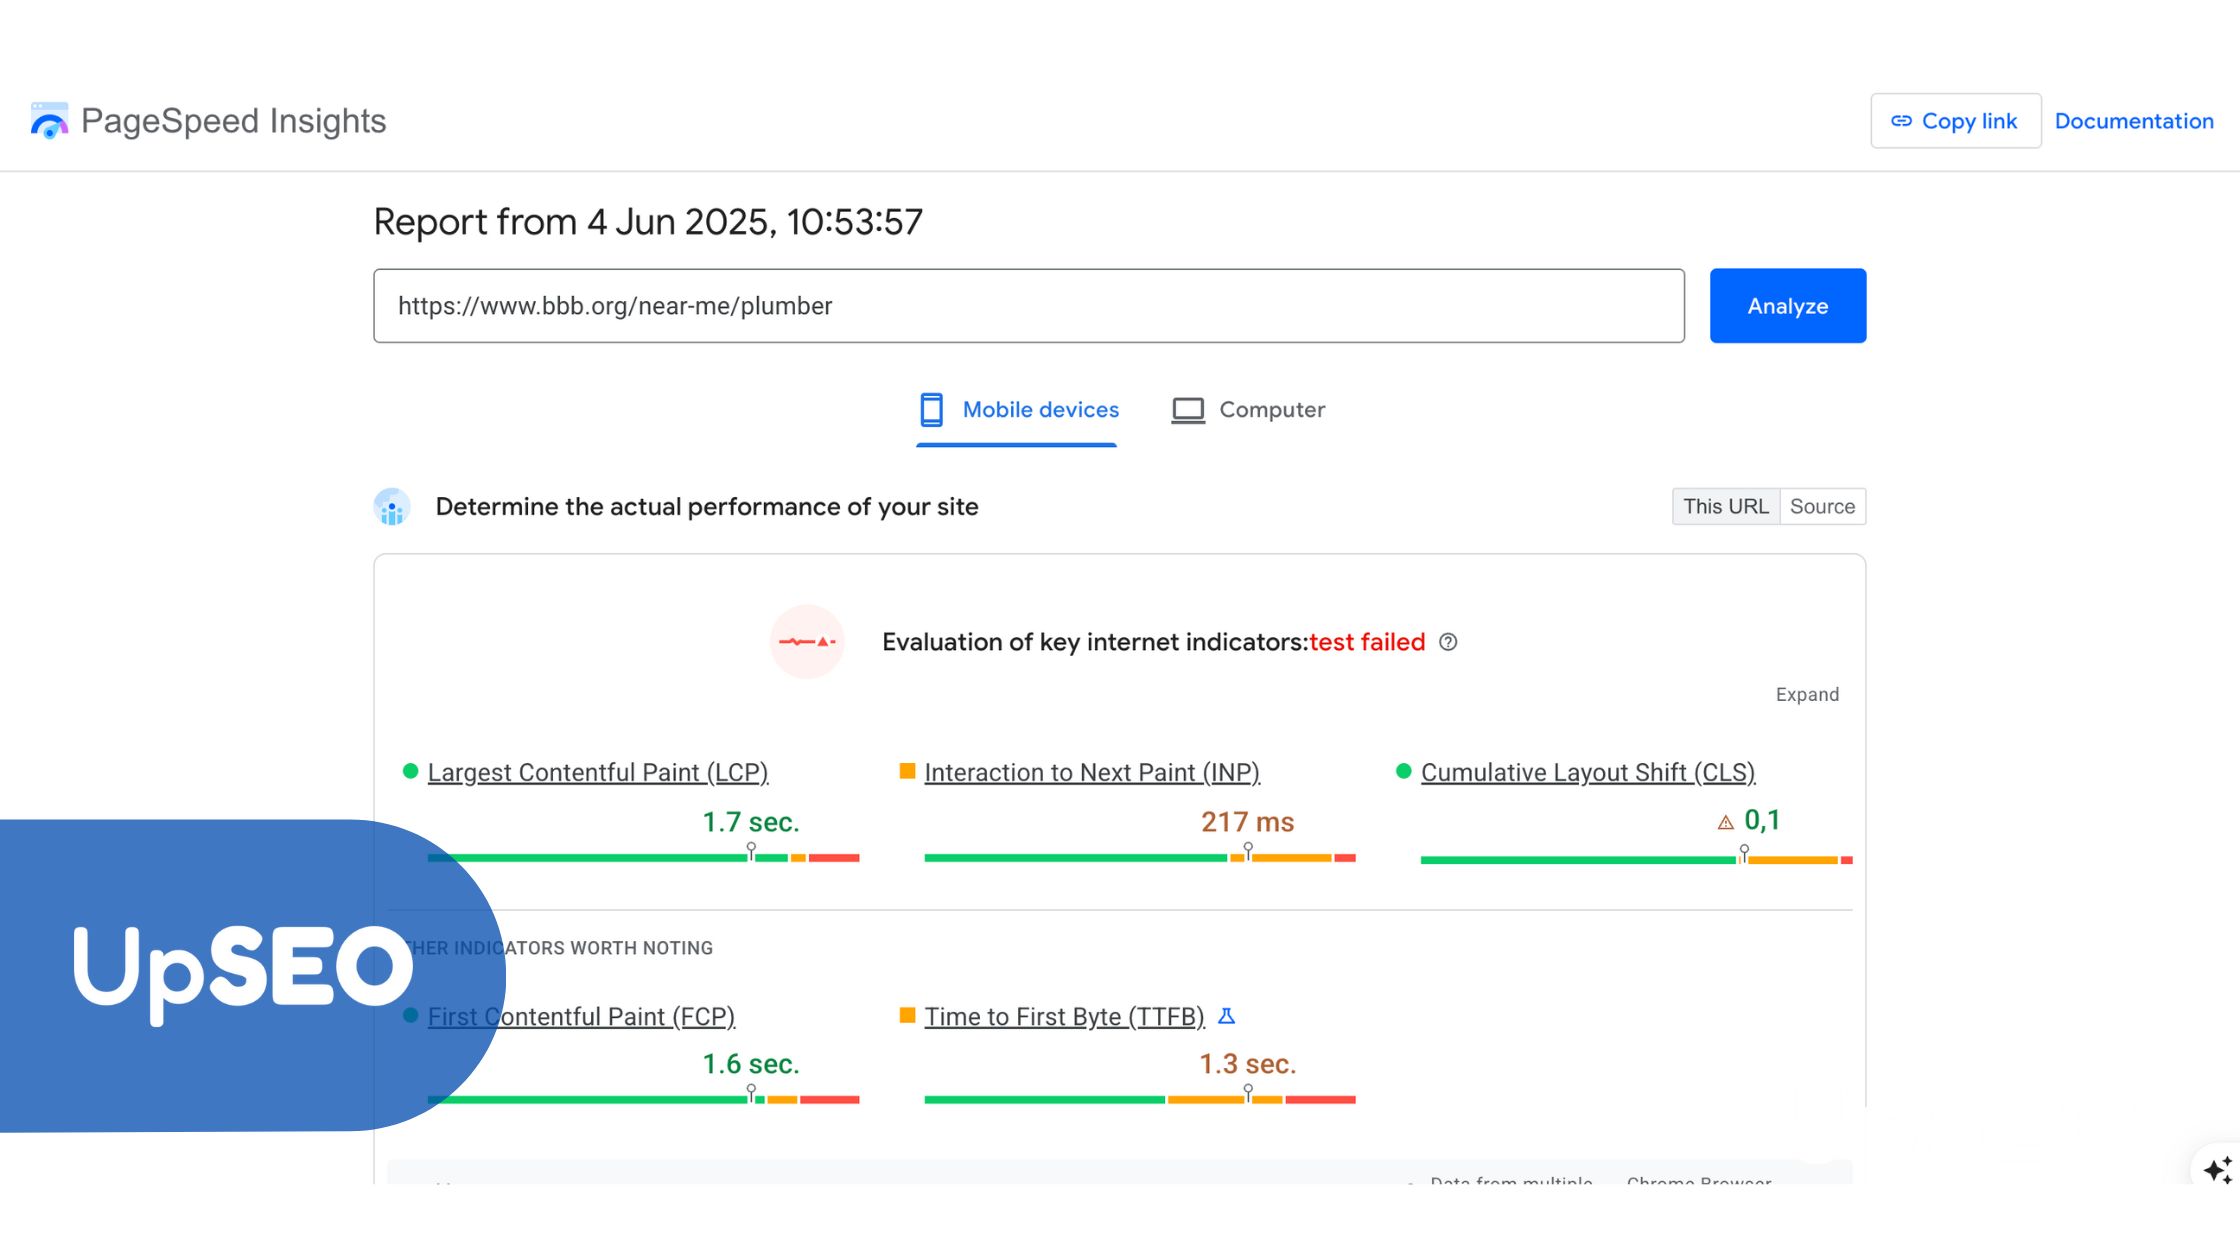Click the INP distribution bar
Viewport: 2240px width, 1260px height.
pyautogui.click(x=1140, y=858)
